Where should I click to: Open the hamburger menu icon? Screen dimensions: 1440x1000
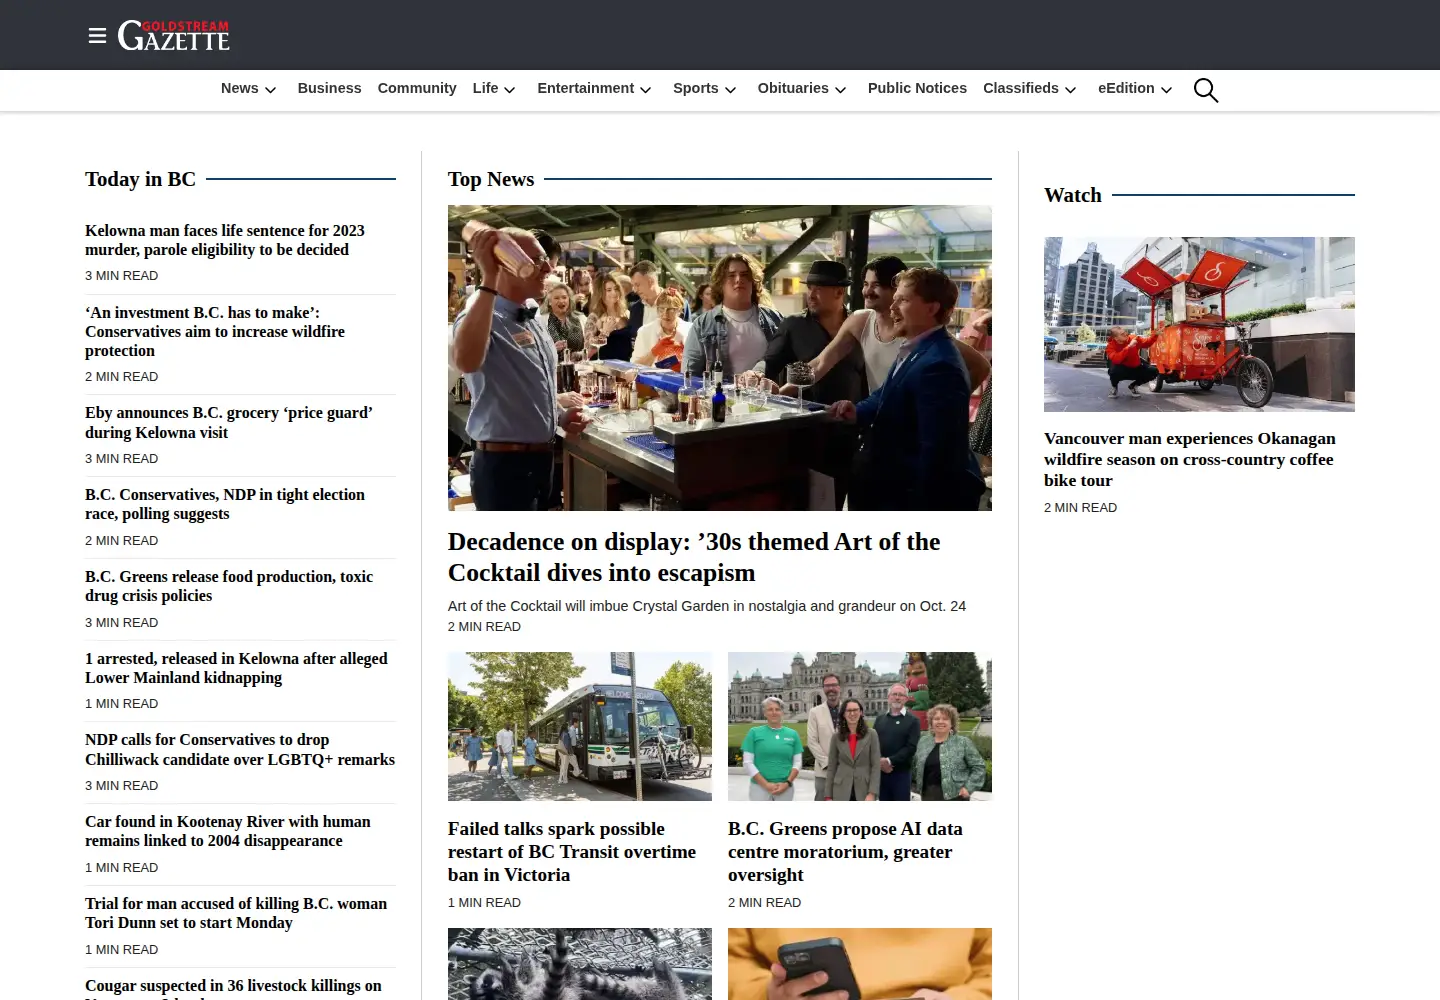(x=97, y=36)
